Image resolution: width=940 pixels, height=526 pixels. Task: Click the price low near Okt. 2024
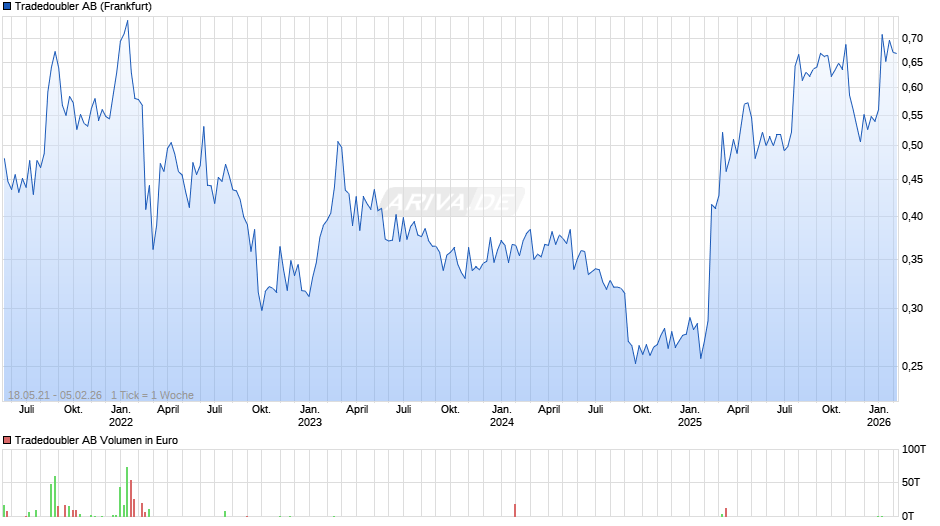(635, 363)
